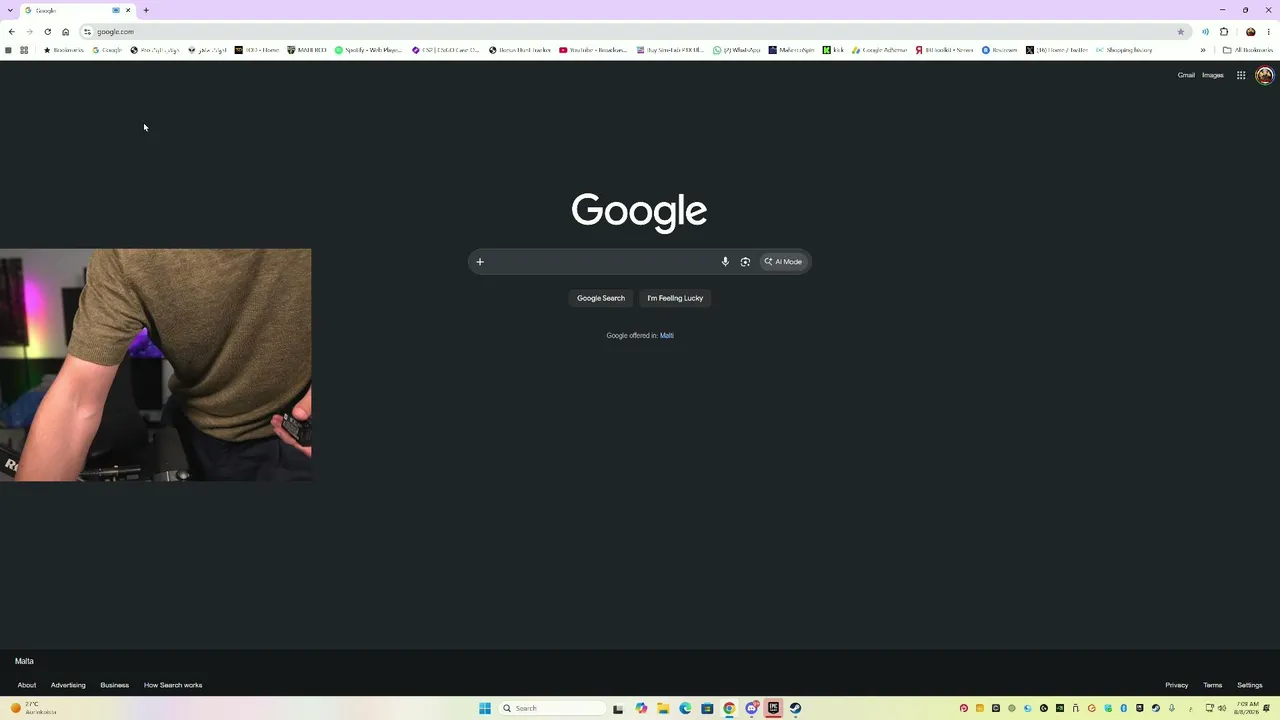
Task: Open the Privacy footer link
Action: (1177, 685)
